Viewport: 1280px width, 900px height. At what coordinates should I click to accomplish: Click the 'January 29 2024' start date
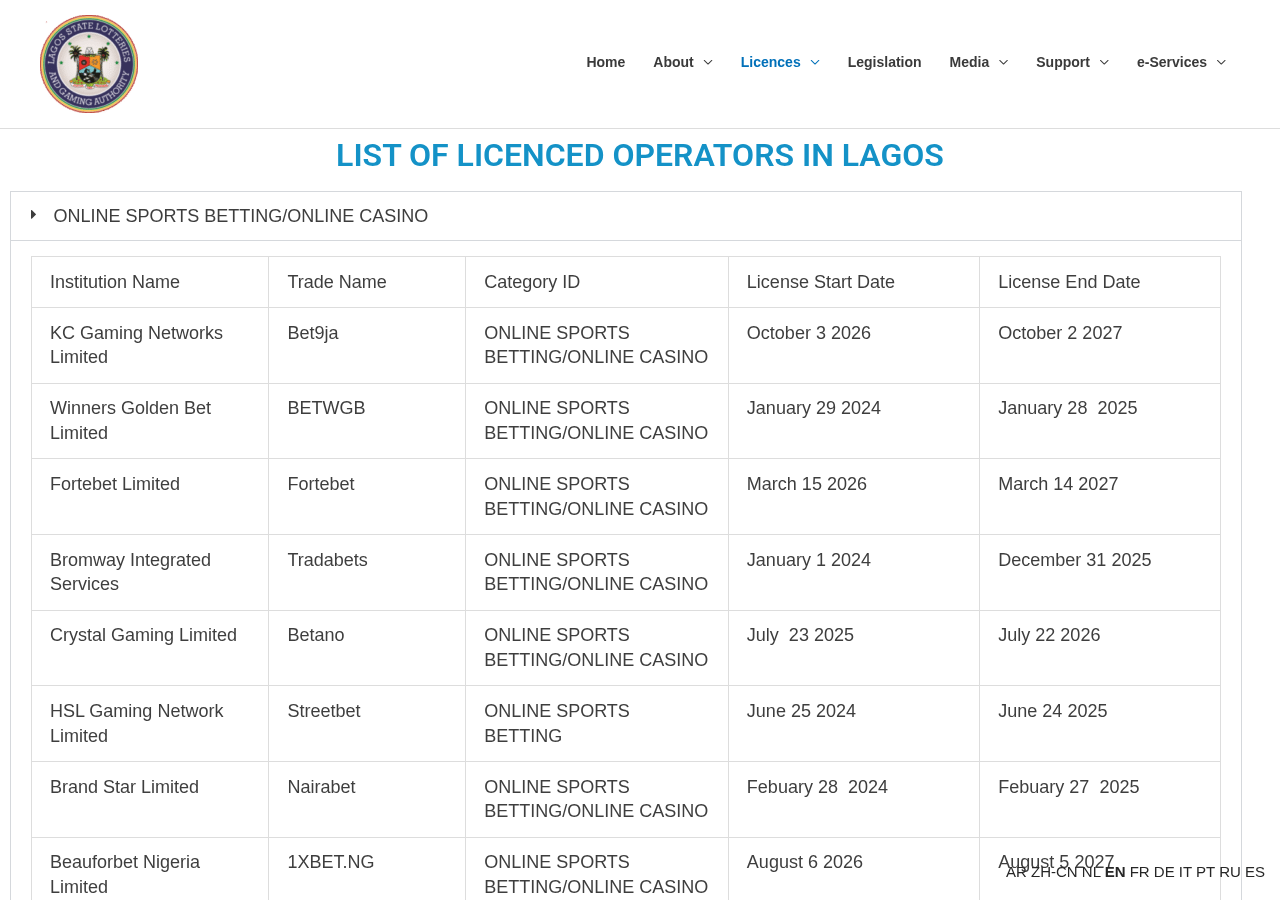[x=814, y=408]
